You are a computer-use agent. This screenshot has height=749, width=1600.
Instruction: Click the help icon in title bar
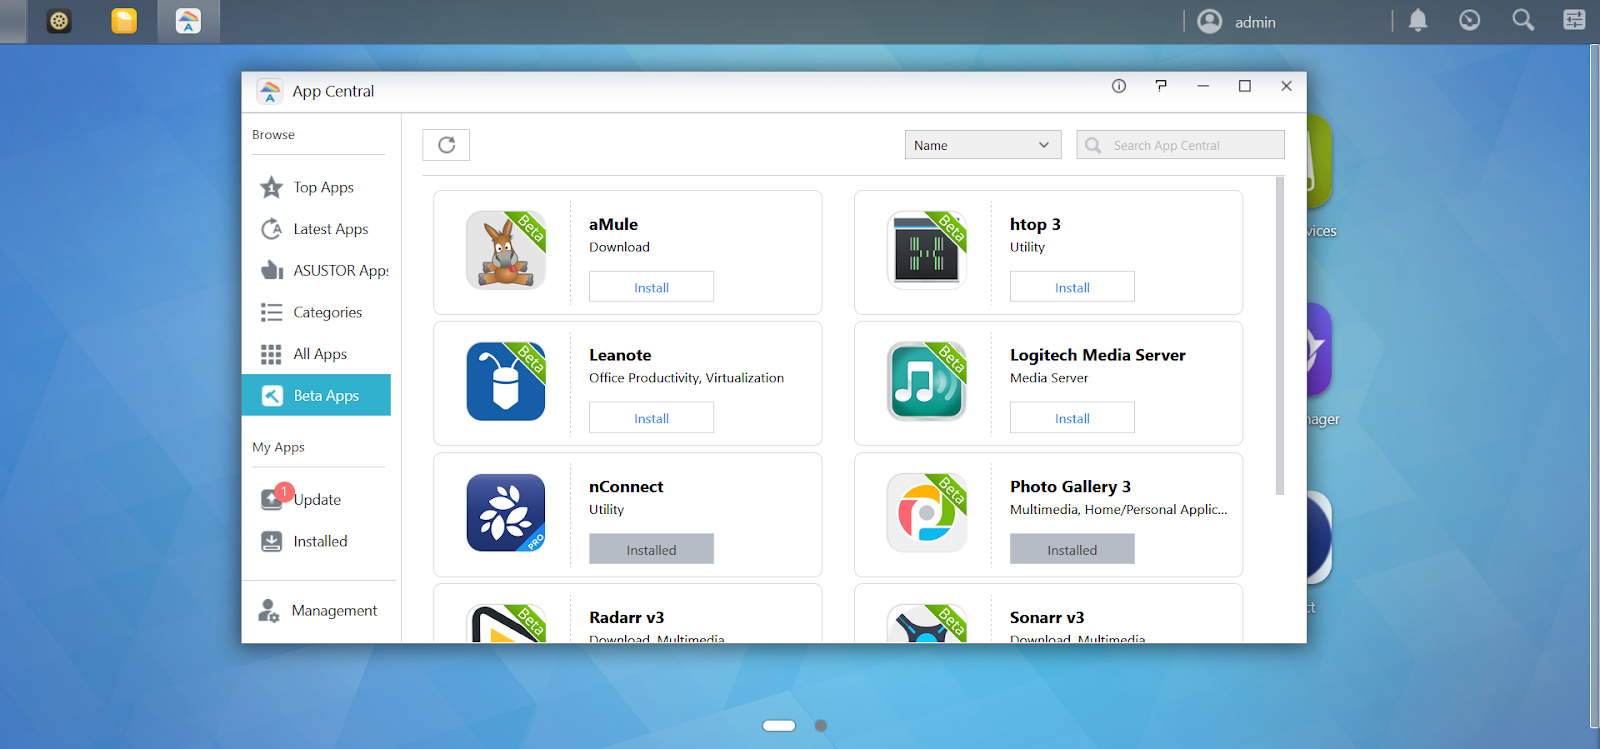pyautogui.click(x=1161, y=86)
